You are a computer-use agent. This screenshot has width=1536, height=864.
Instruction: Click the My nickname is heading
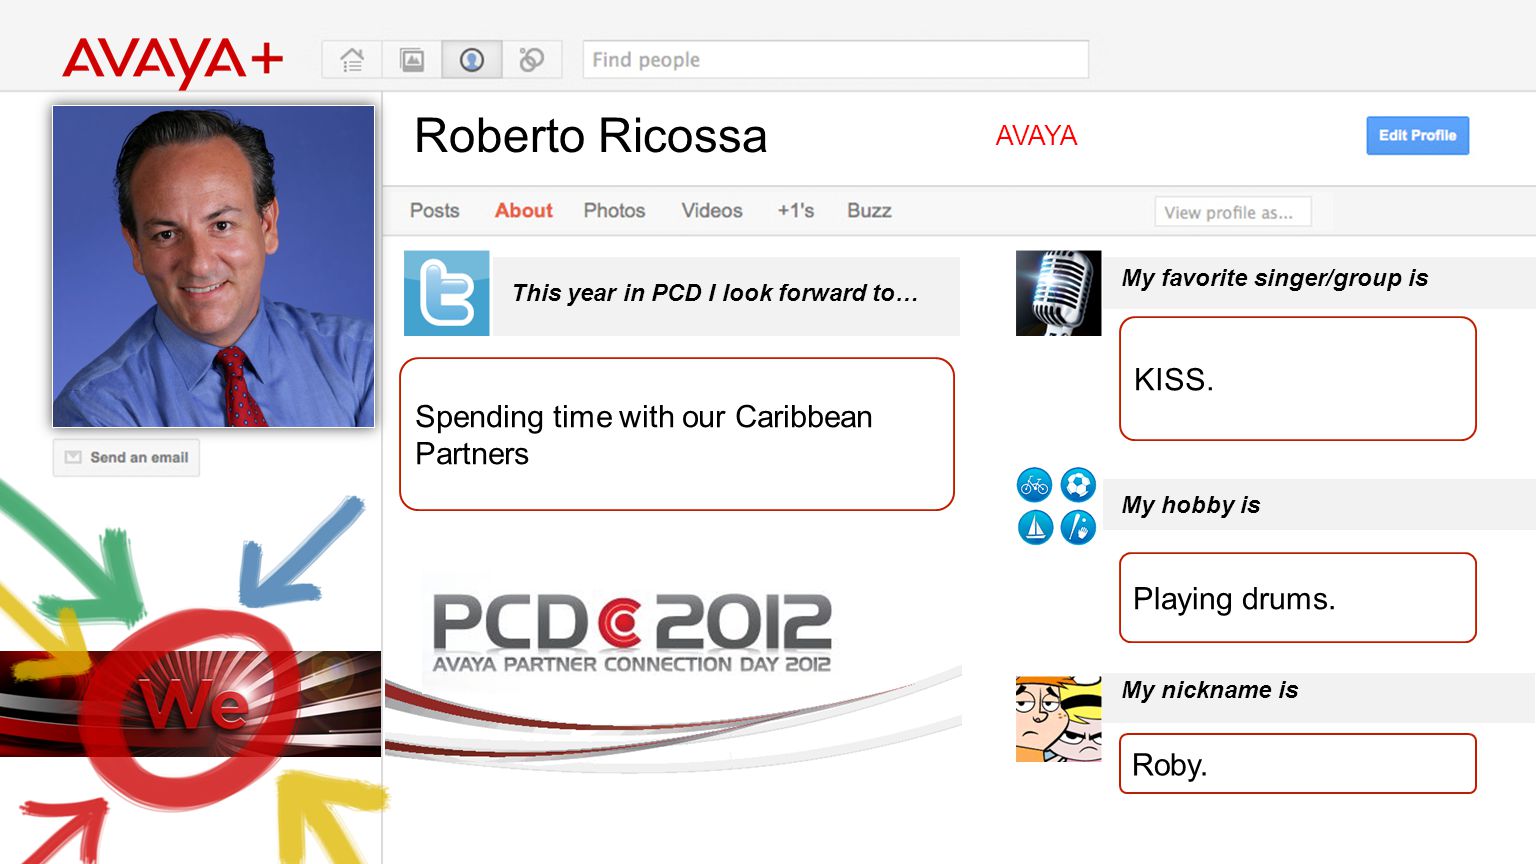pos(1210,690)
